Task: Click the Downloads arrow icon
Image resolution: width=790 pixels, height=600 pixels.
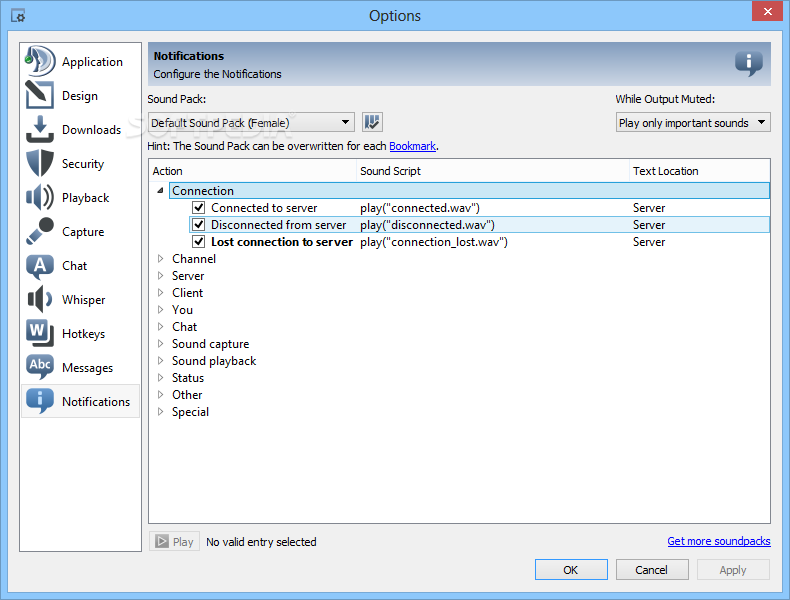Action: pos(40,129)
